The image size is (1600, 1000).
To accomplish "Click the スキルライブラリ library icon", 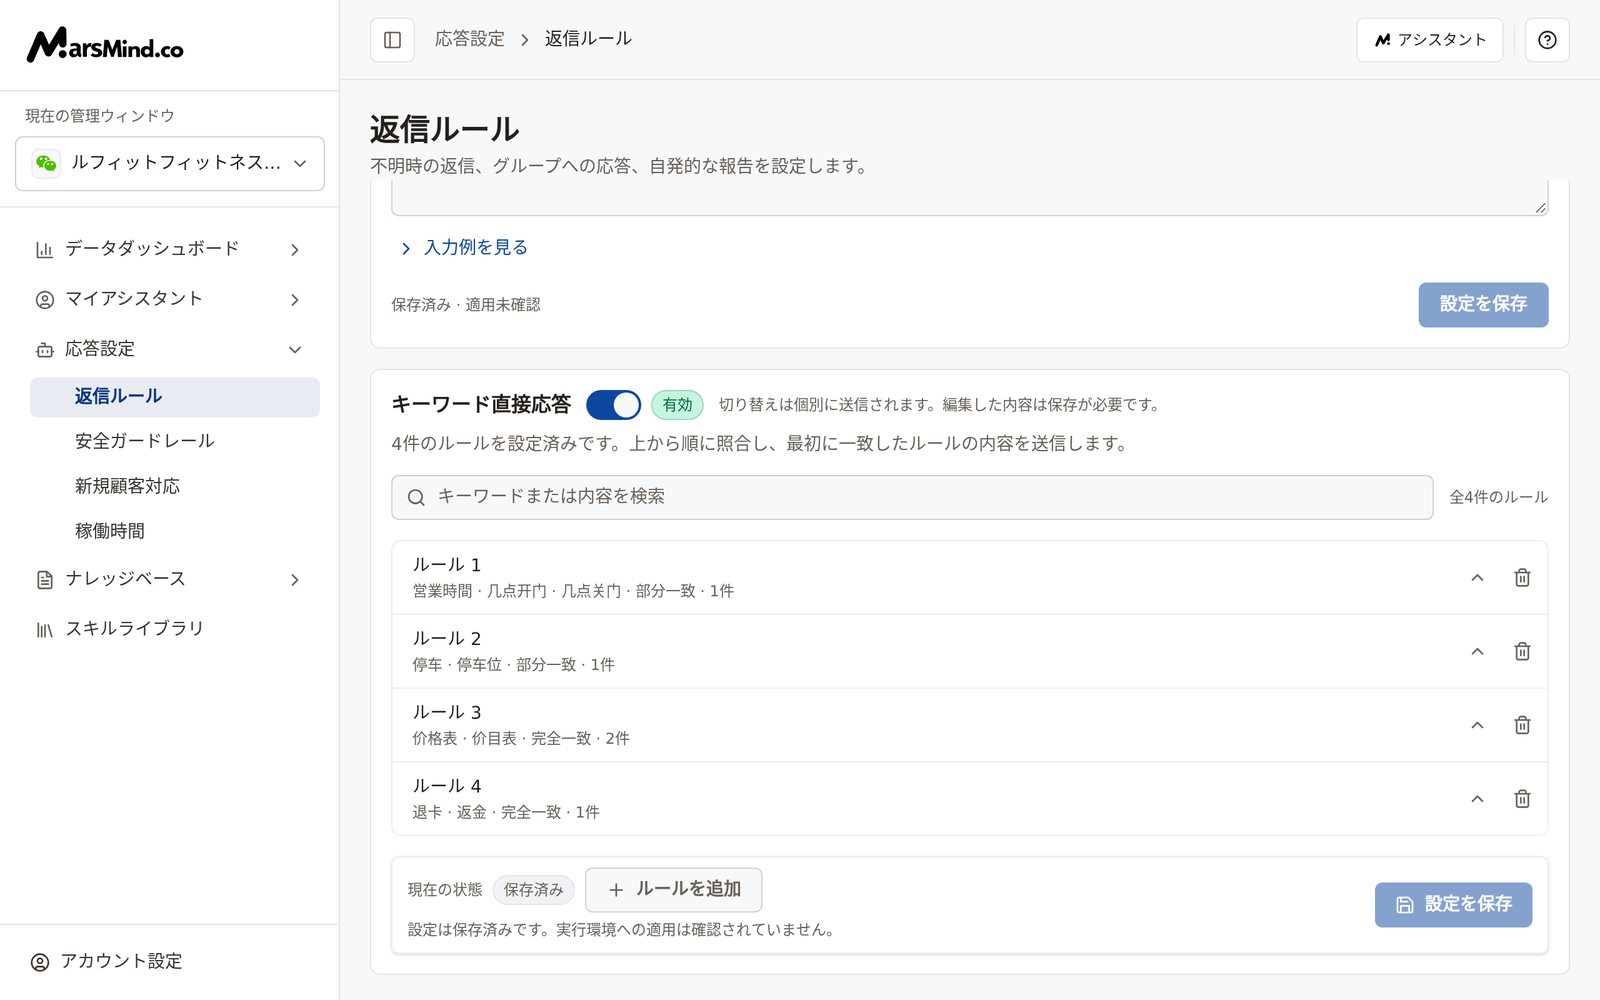I will tap(44, 629).
